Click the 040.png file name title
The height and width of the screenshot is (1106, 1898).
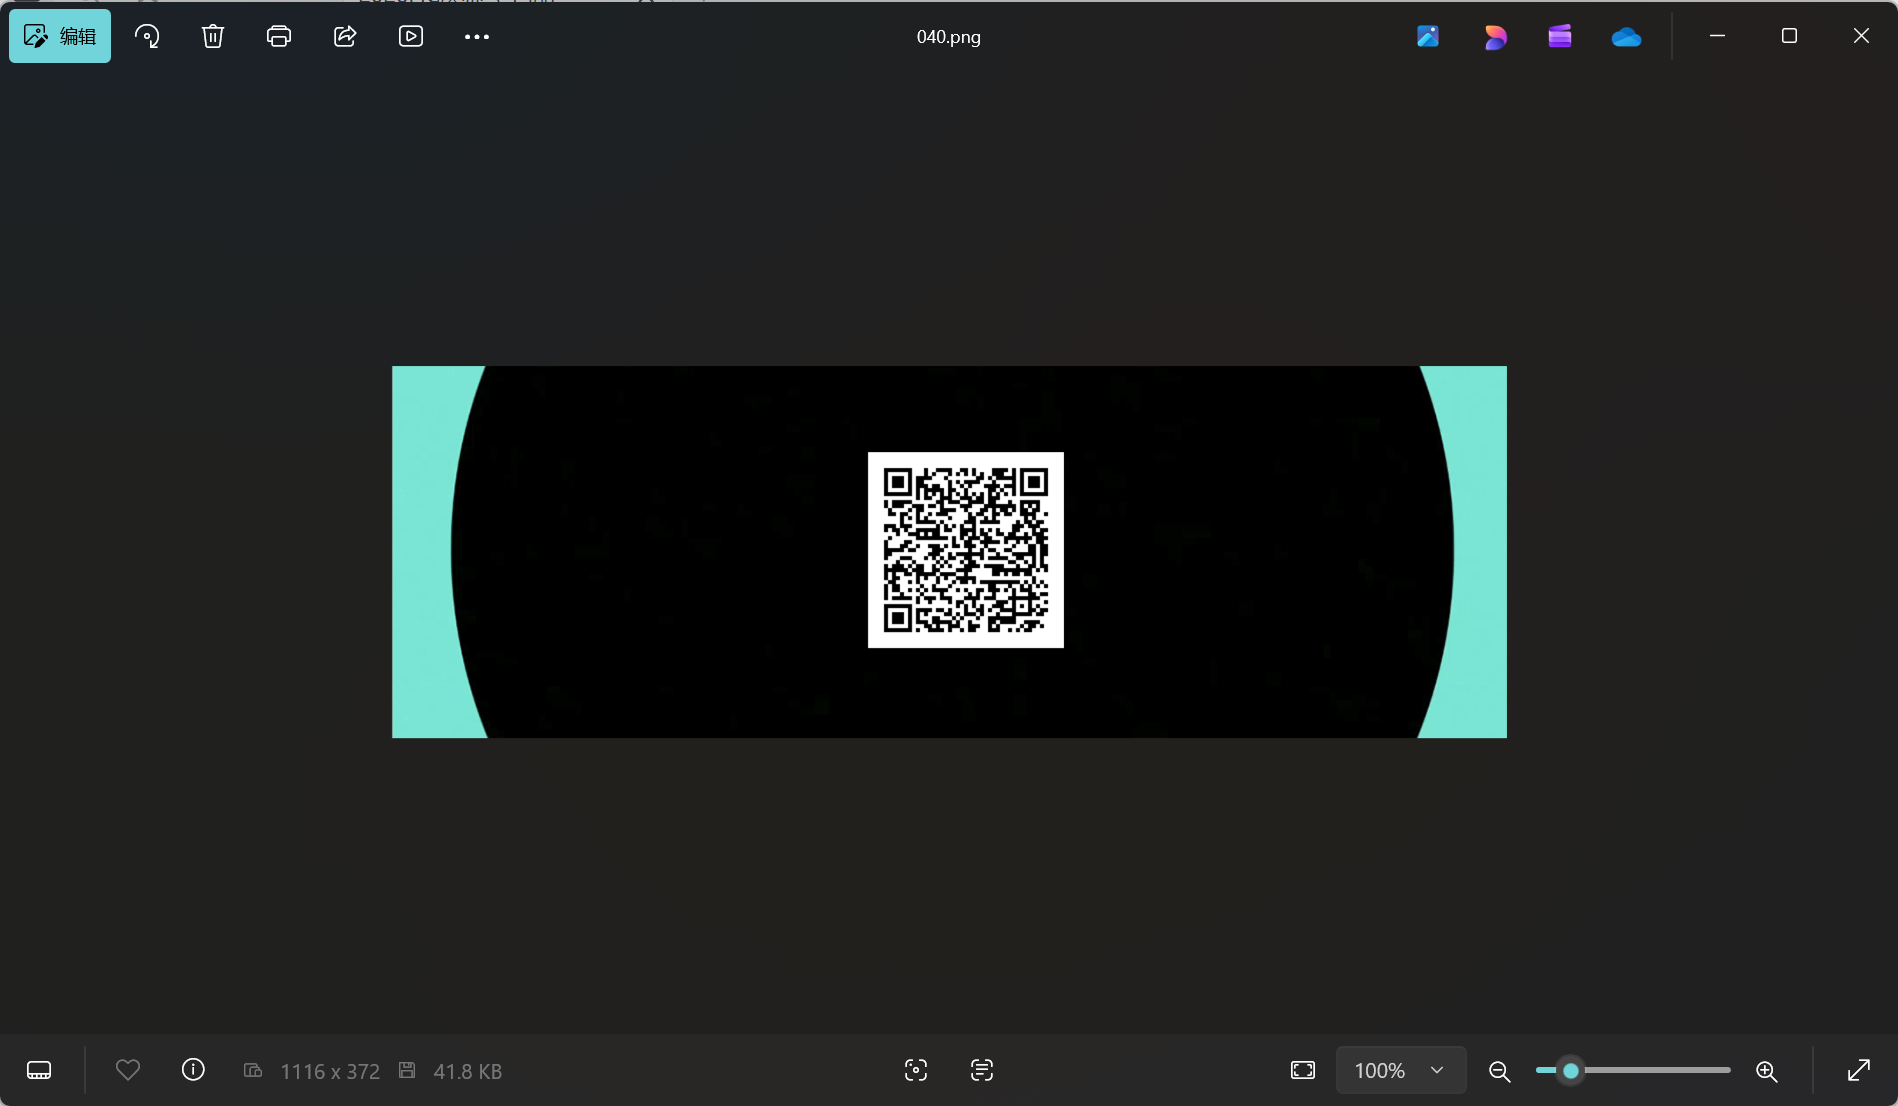[949, 37]
